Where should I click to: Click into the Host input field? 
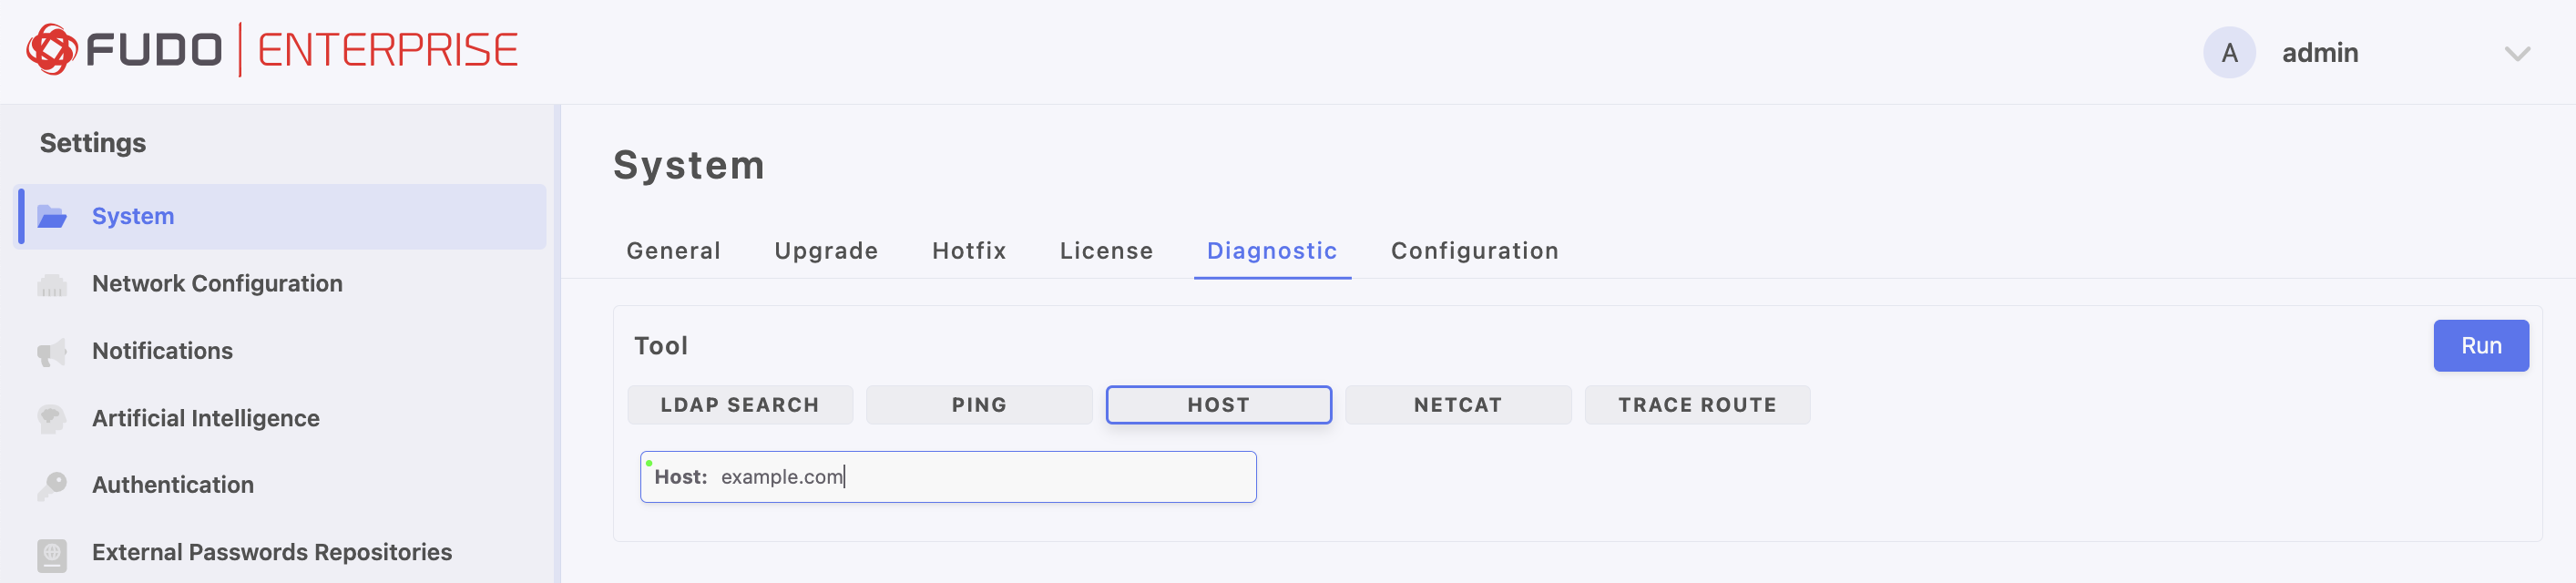[x=980, y=477]
